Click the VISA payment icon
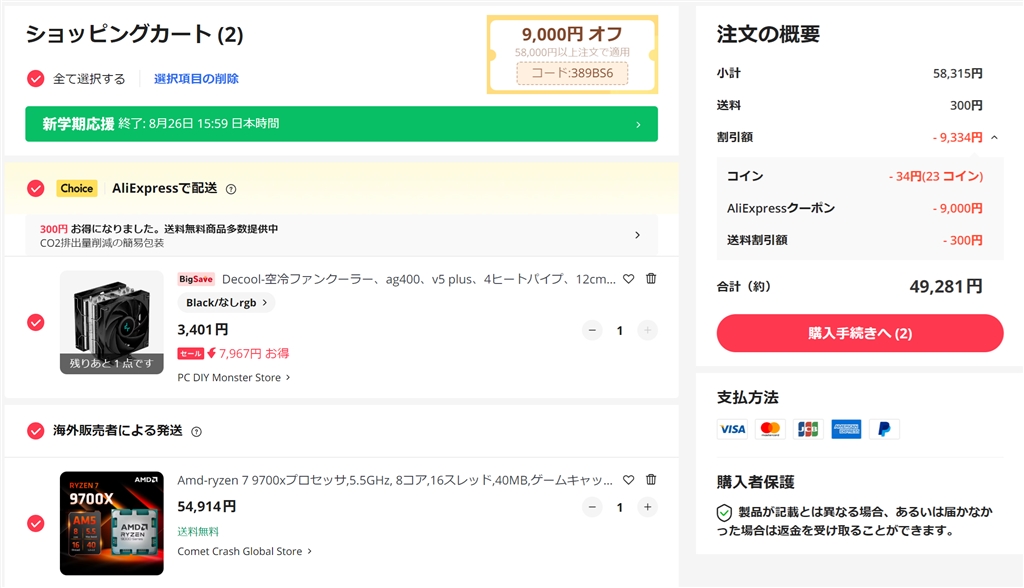The width and height of the screenshot is (1024, 588). (x=732, y=429)
